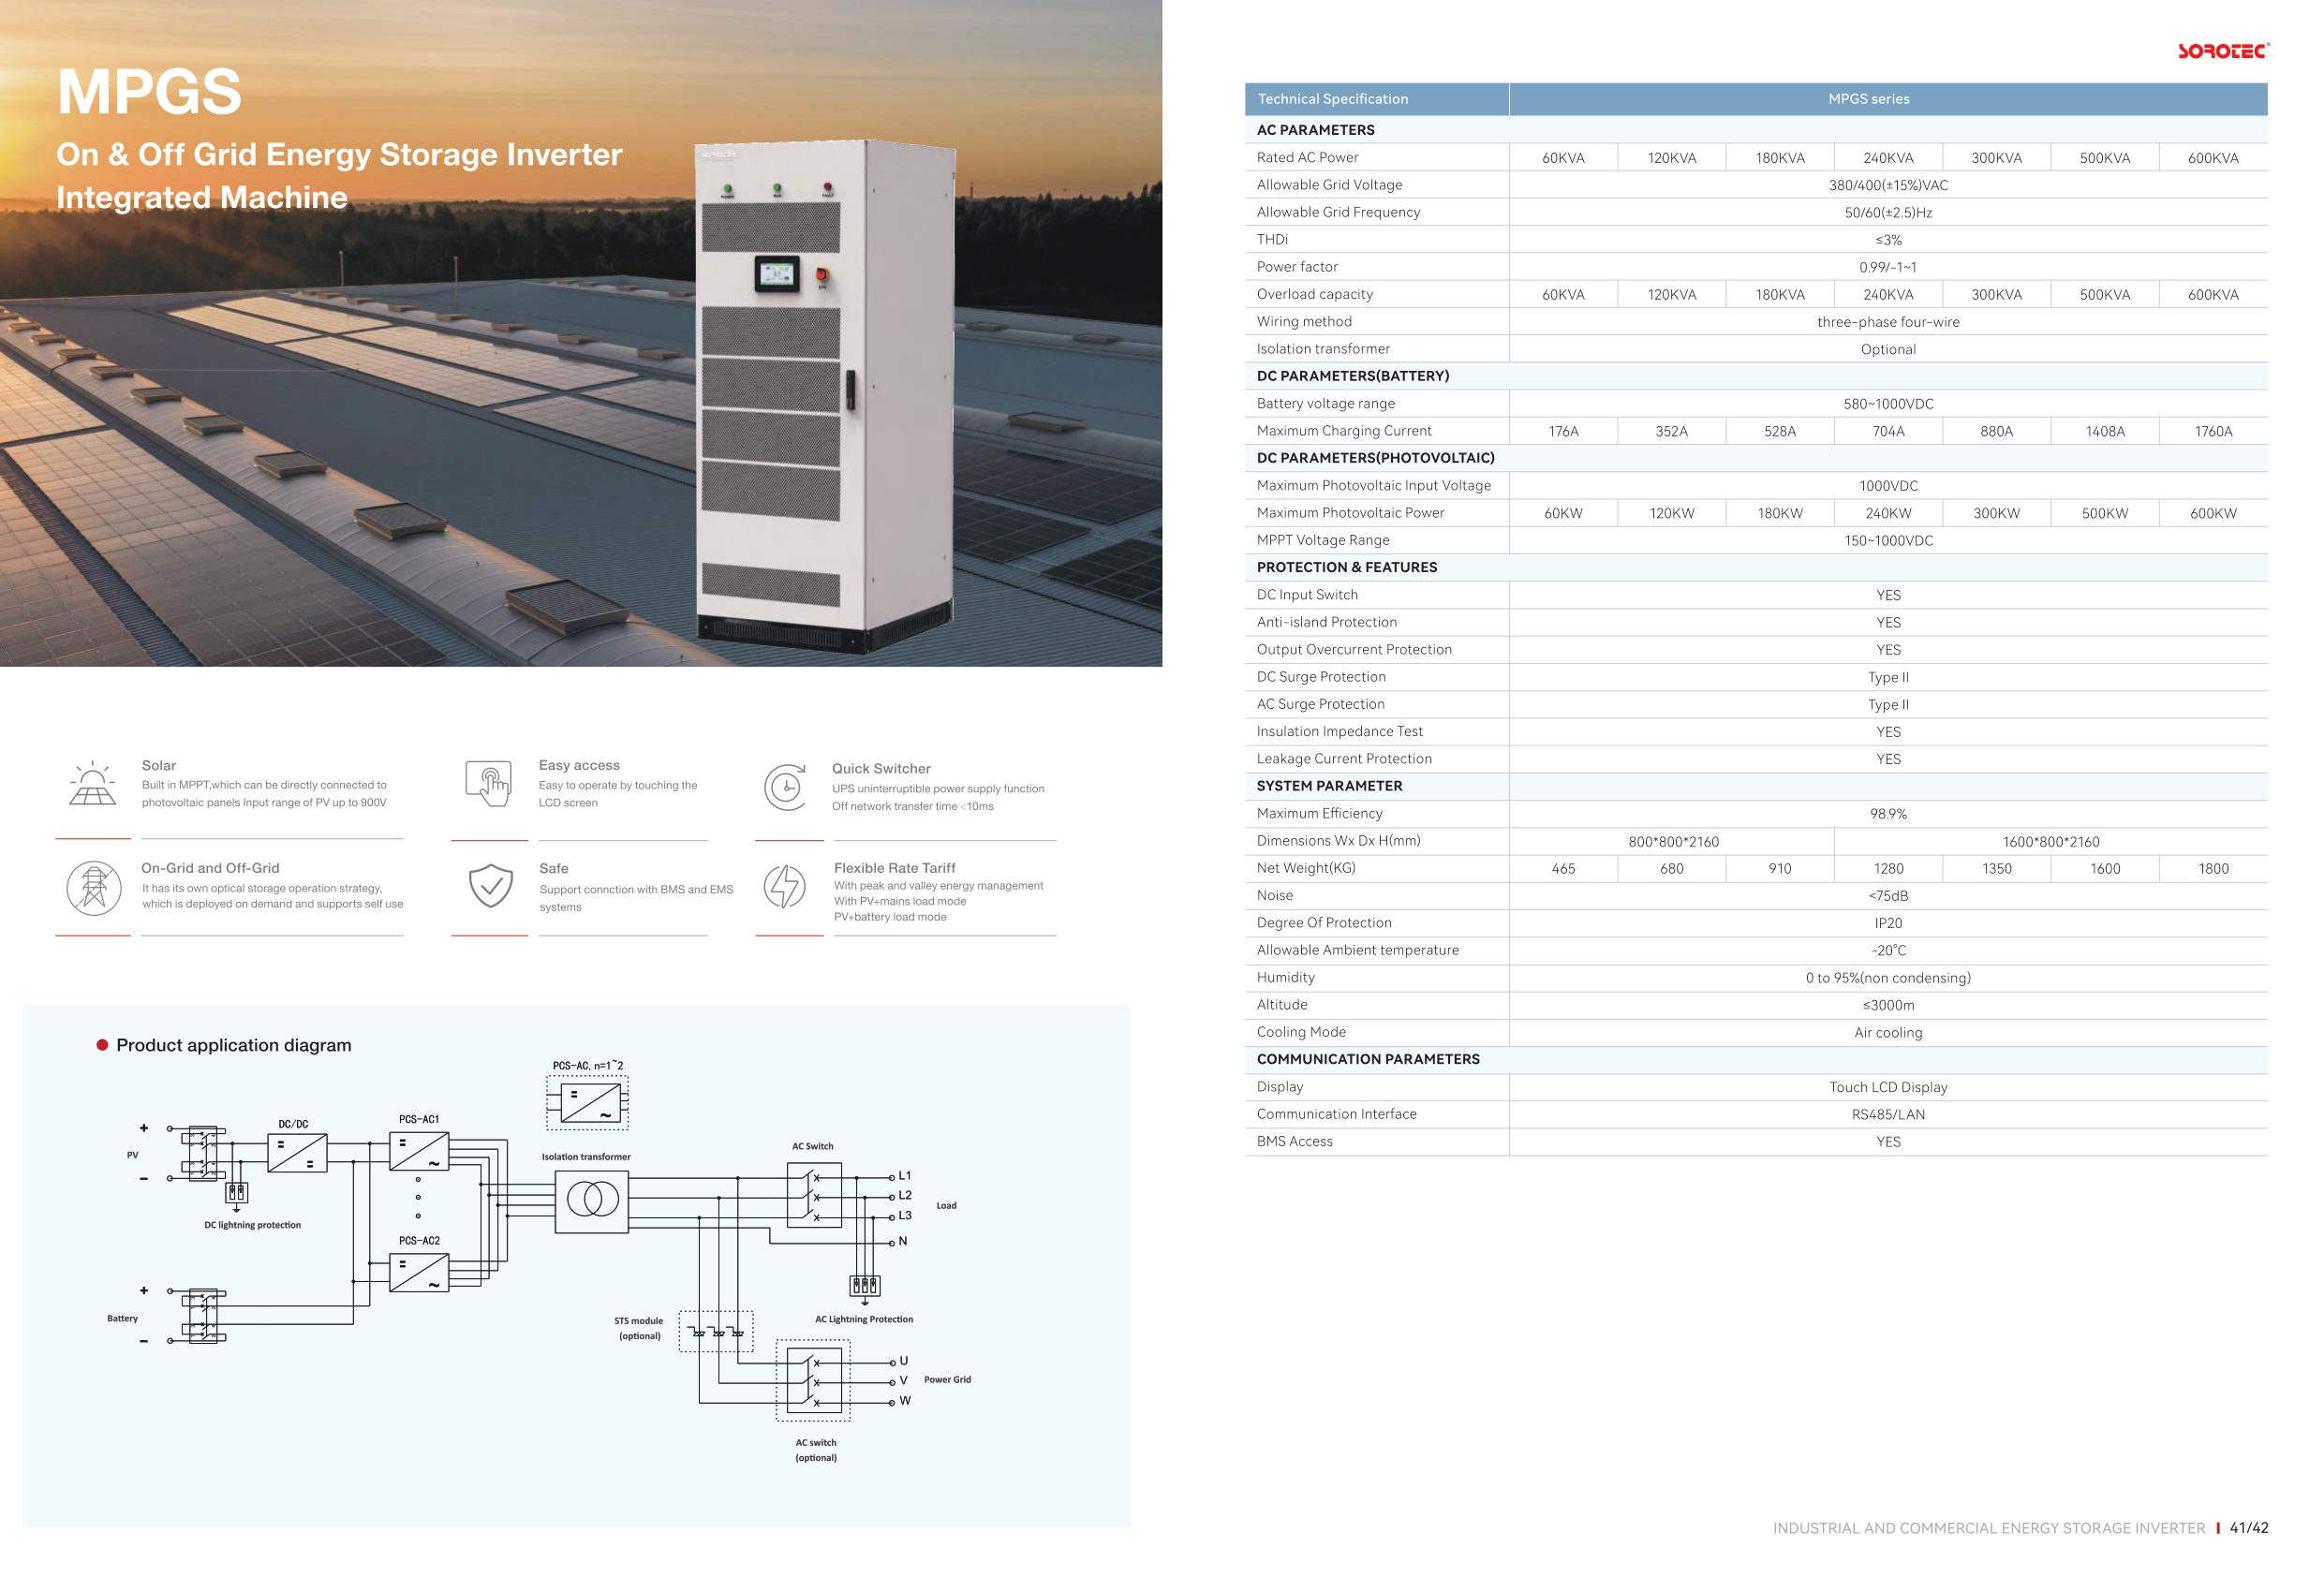Click the '98.9%' maximum efficiency value

[x=1888, y=814]
